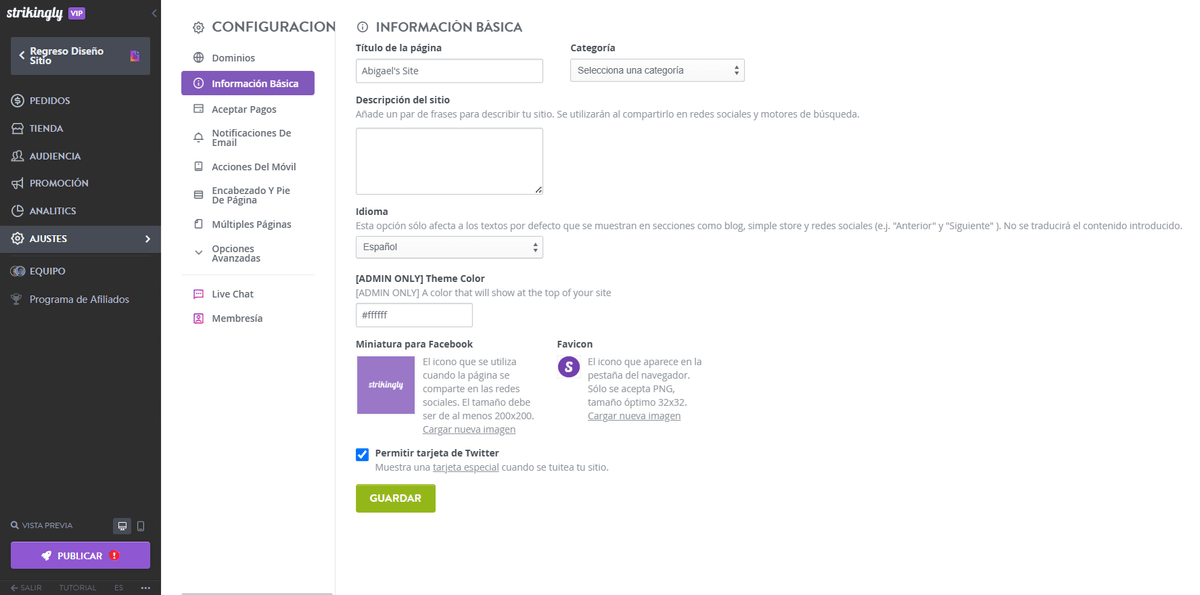Open the Dominios settings with the globe icon
The width and height of the screenshot is (1200, 595).
[x=200, y=58]
